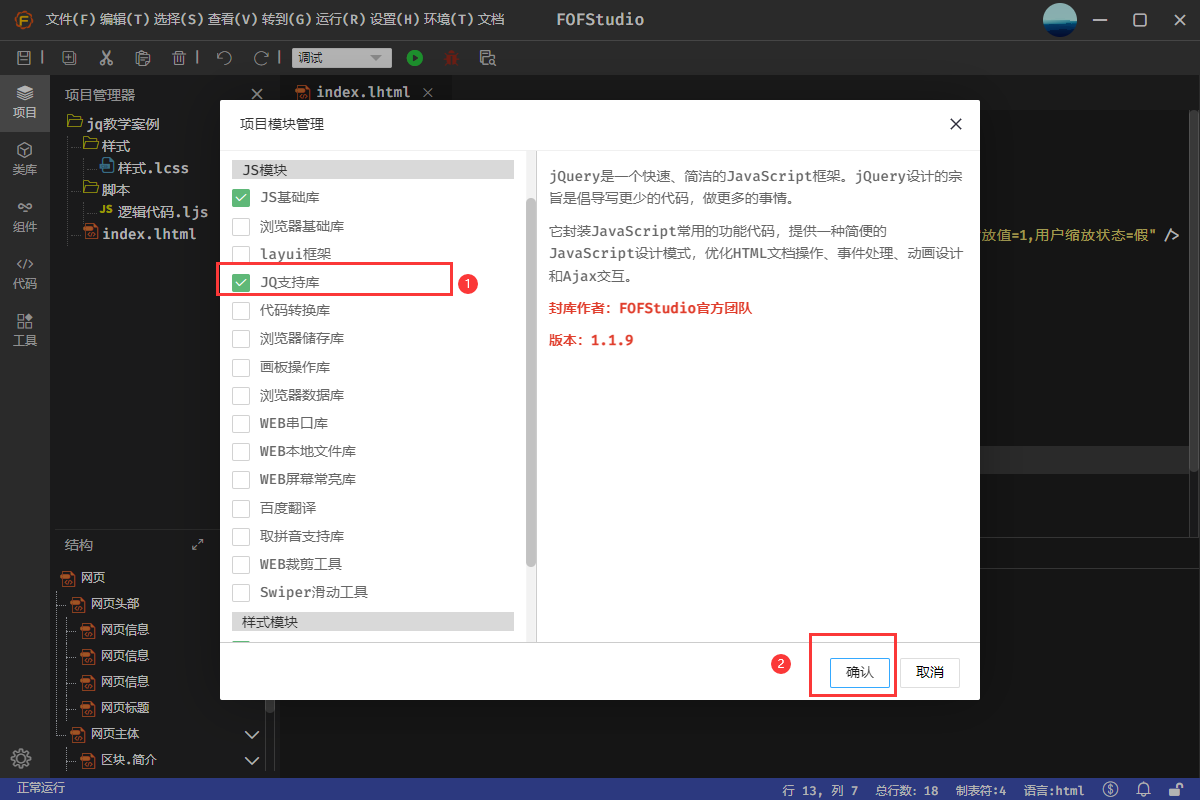Open the 编辑(T) menu
This screenshot has width=1200, height=800.
click(124, 20)
